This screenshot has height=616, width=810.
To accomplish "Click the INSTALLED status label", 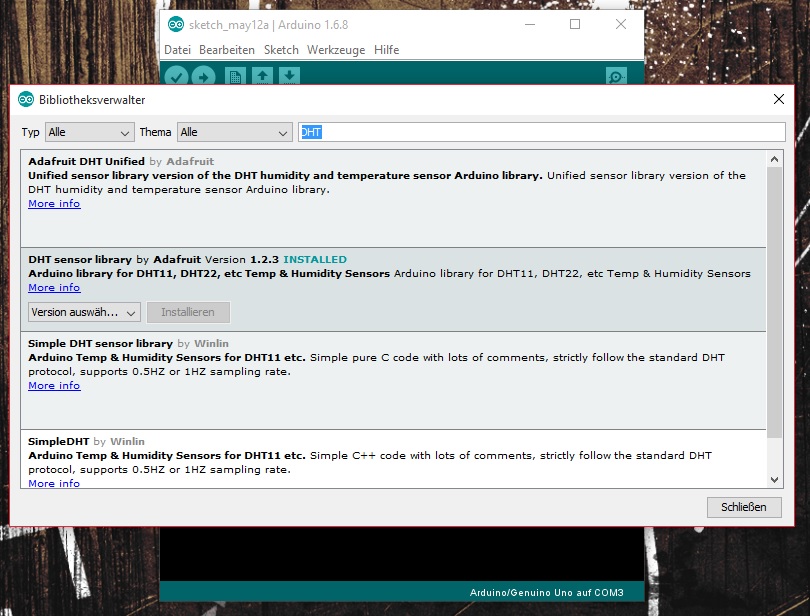I will coord(315,259).
